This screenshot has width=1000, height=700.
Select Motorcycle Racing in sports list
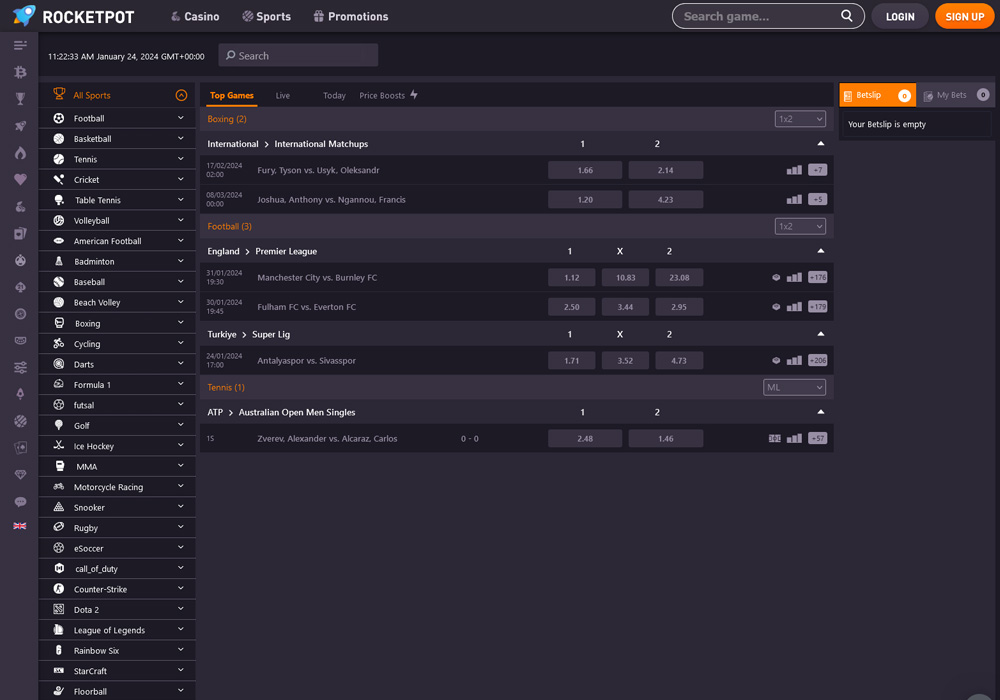[117, 487]
